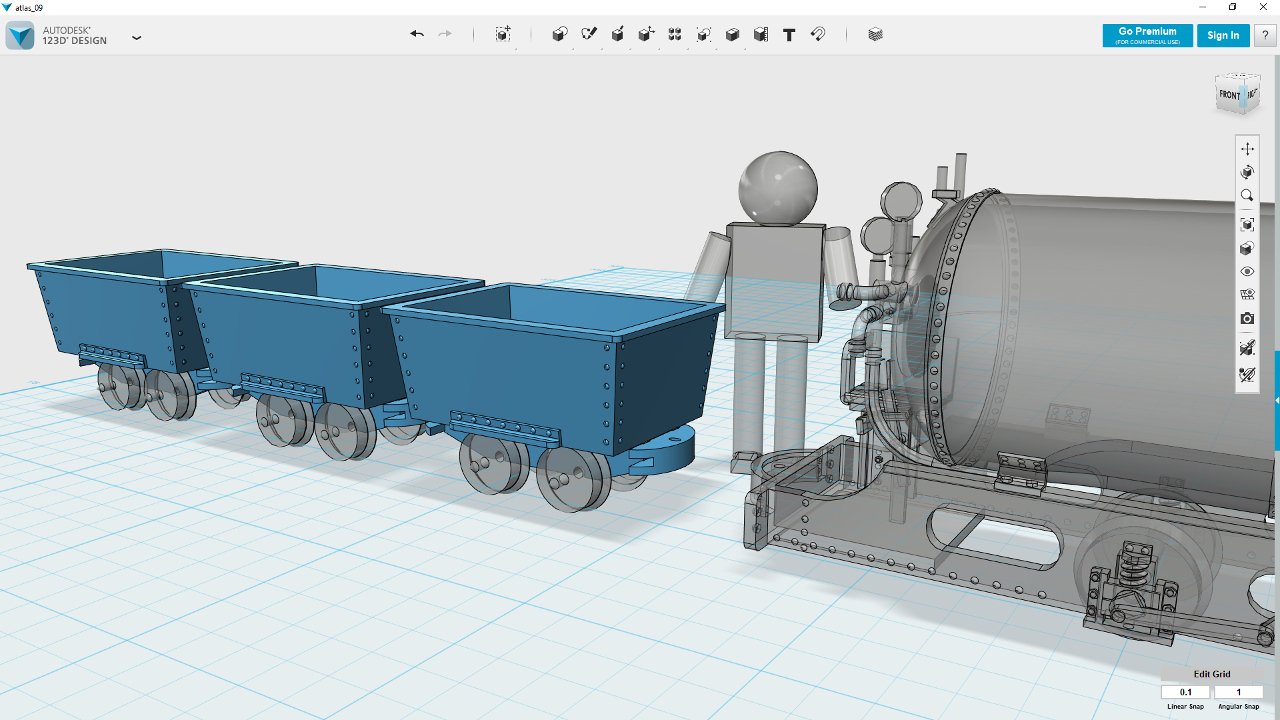Select the Text tool
The image size is (1280, 720).
click(x=789, y=34)
